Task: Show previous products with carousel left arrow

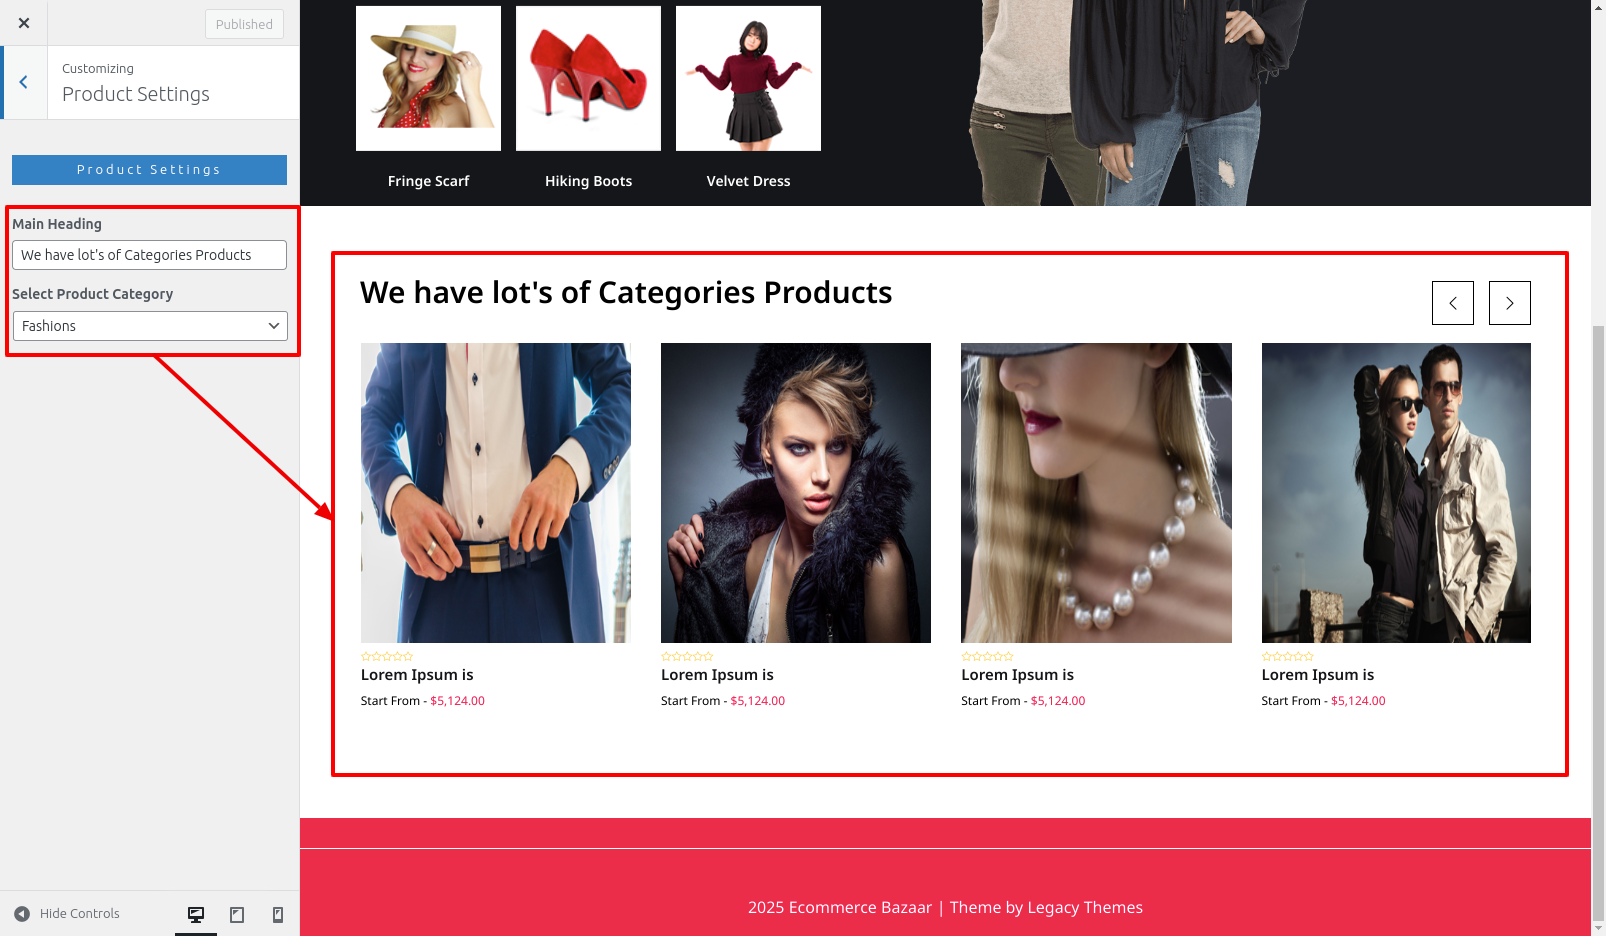Action: coord(1453,303)
